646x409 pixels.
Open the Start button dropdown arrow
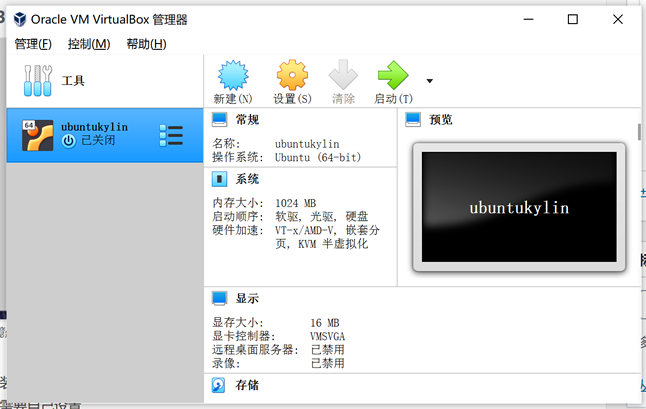coord(430,81)
